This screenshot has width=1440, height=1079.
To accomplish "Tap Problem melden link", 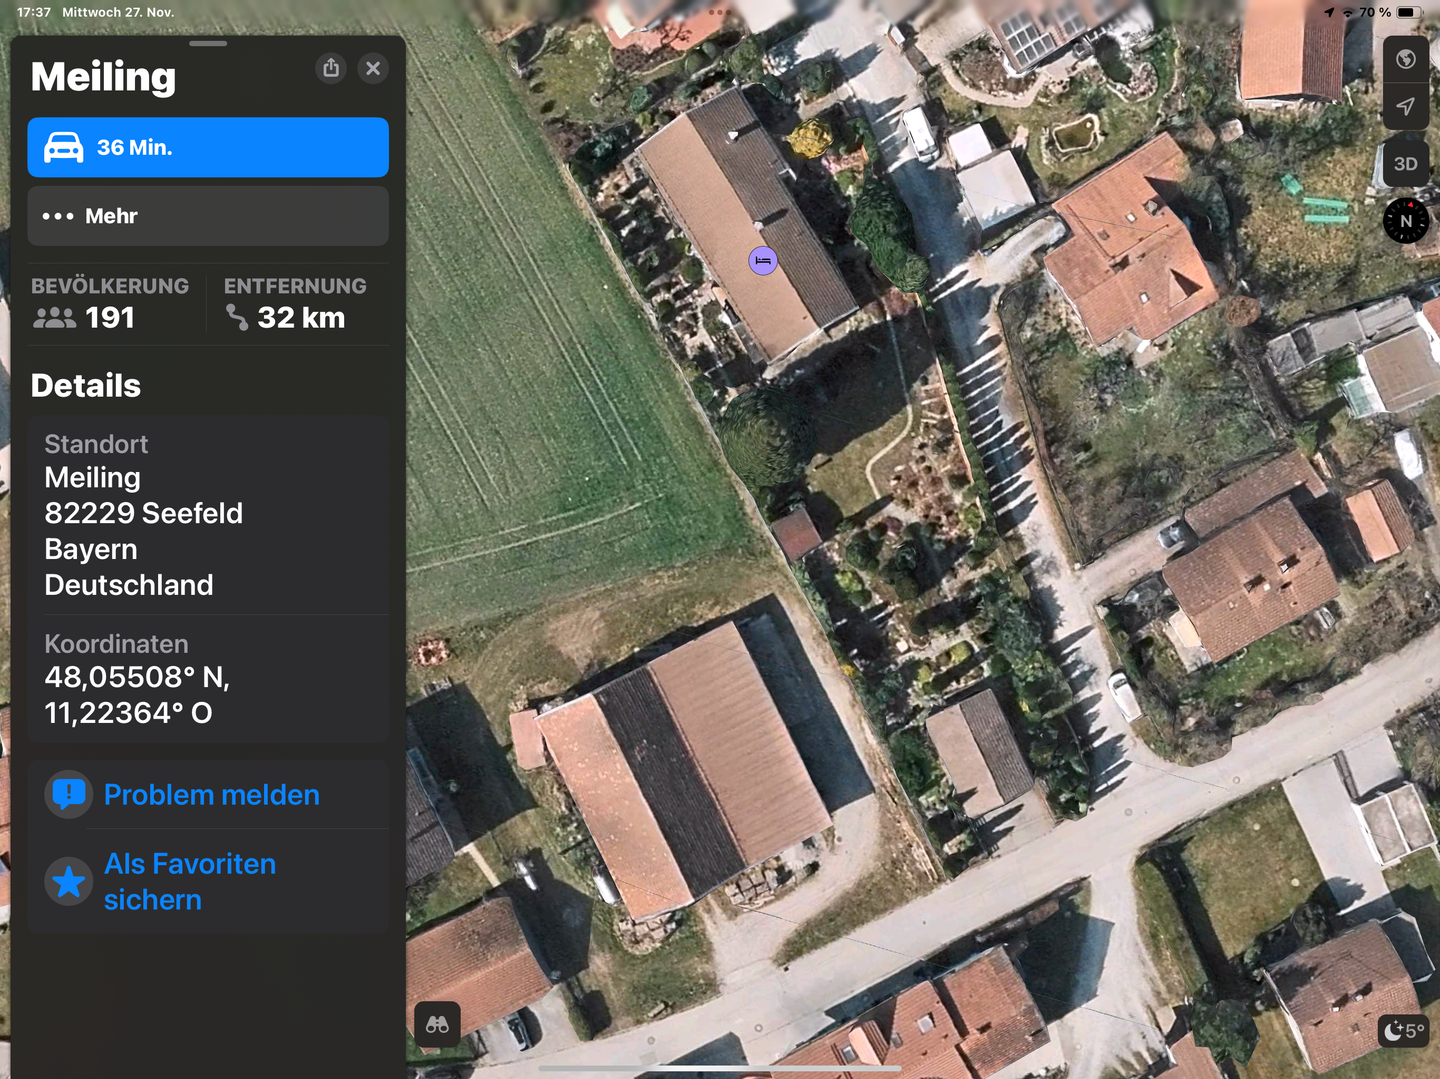I will point(212,795).
